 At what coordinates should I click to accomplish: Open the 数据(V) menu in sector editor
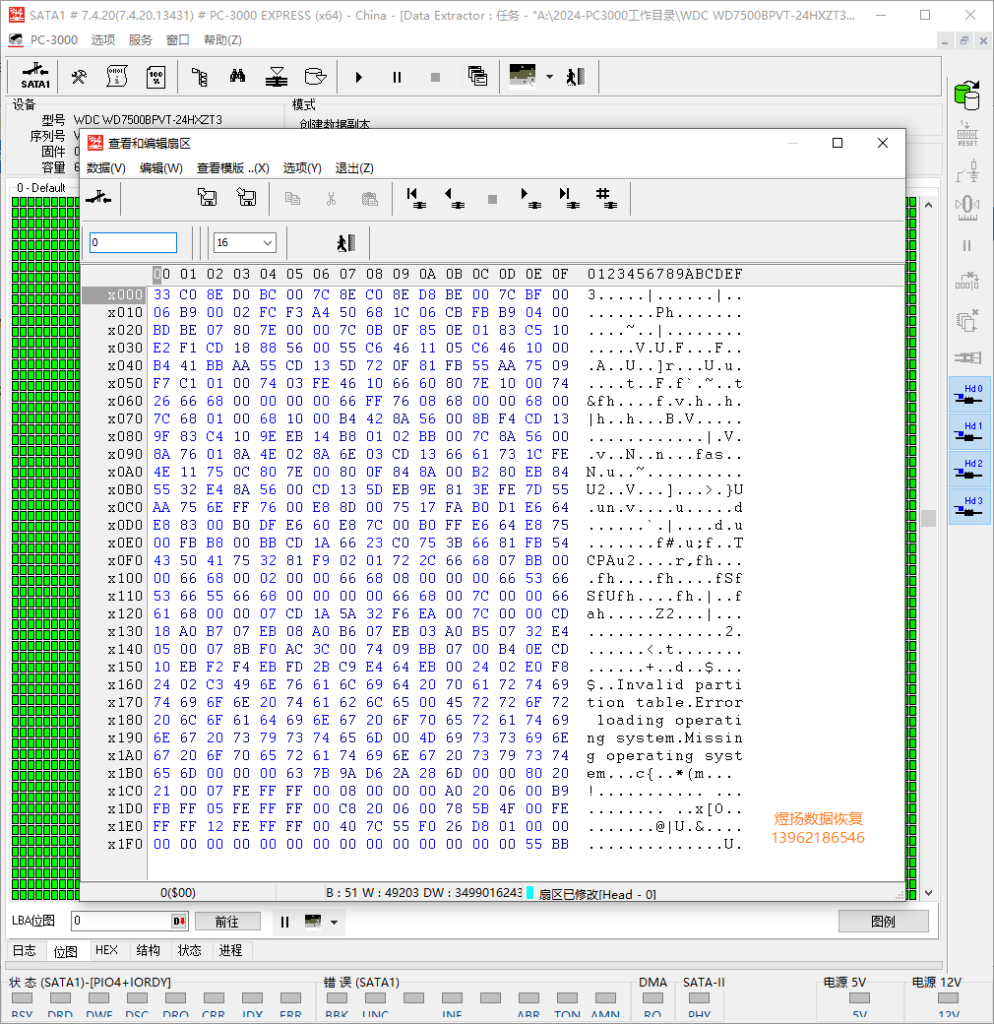tap(106, 168)
